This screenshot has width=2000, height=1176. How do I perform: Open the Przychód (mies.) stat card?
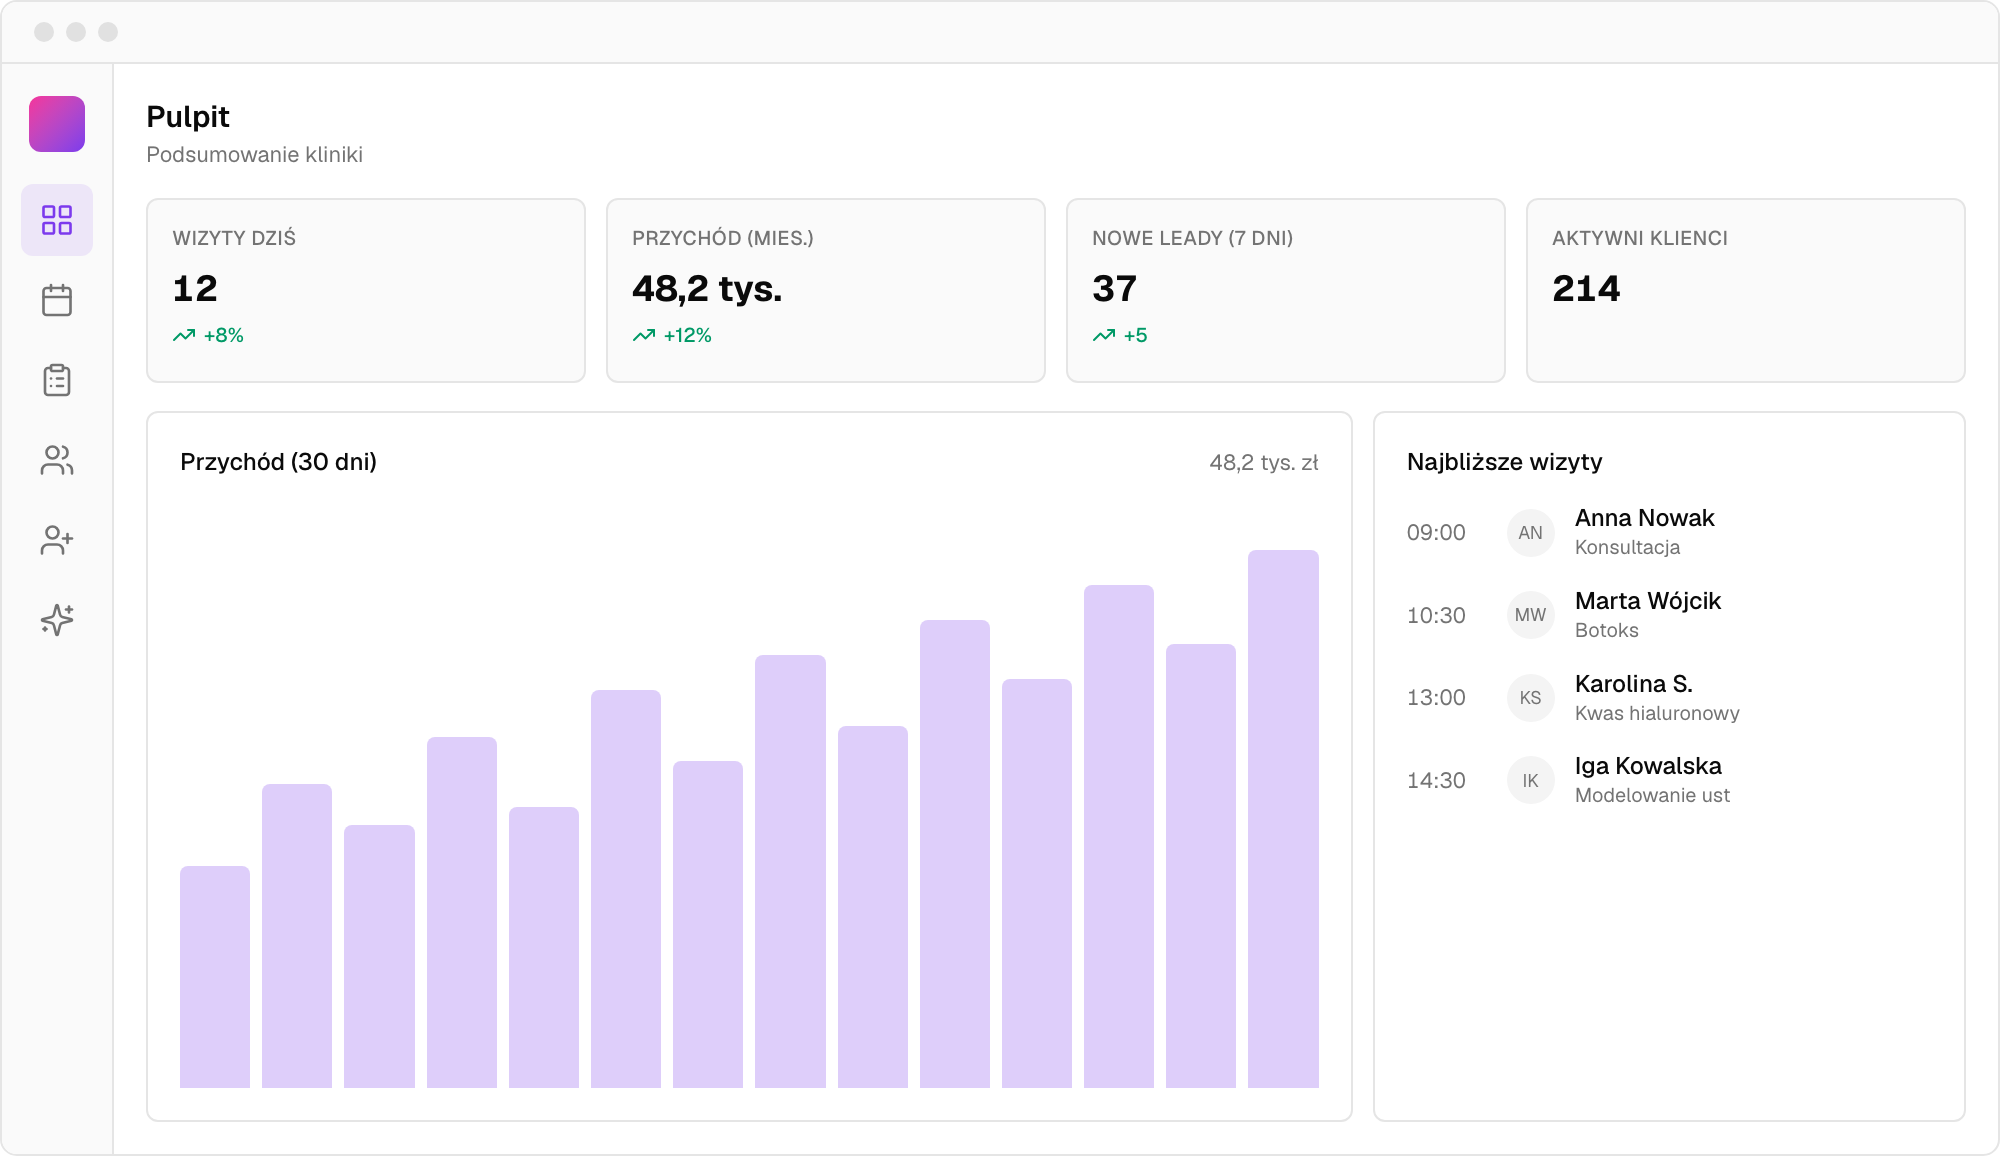(826, 290)
